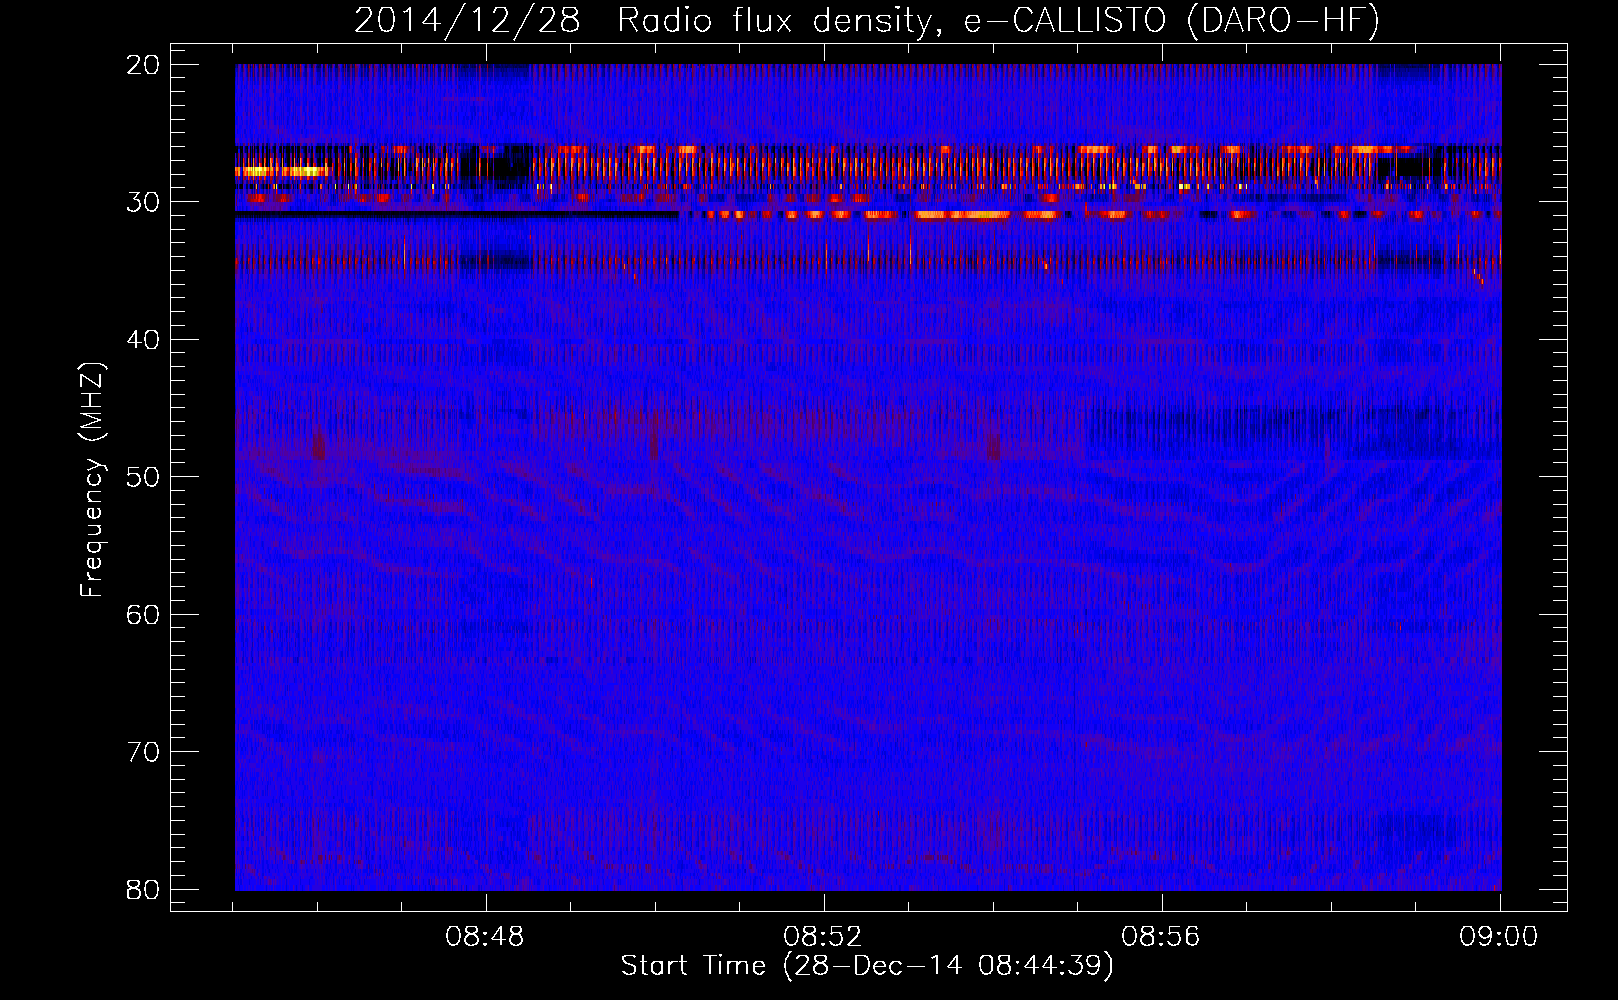Click the '70' frequency tick label

tap(143, 752)
